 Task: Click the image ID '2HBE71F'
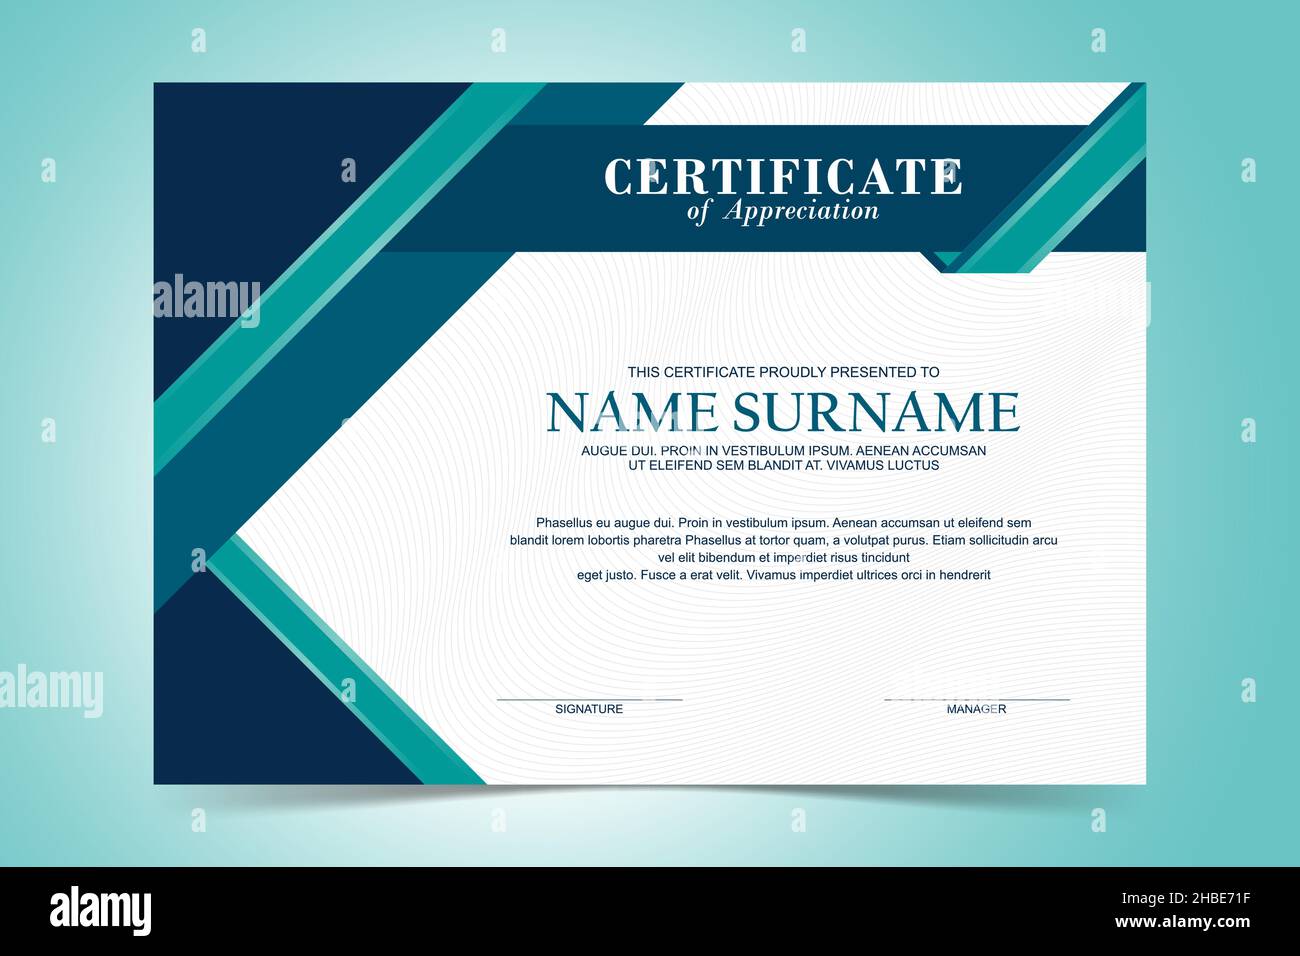1199,898
